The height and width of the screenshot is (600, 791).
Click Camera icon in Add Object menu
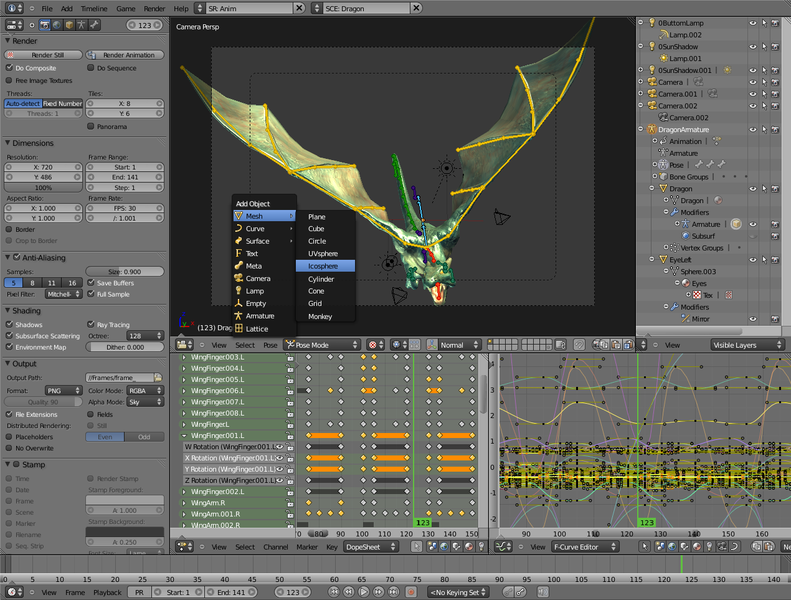pos(239,278)
